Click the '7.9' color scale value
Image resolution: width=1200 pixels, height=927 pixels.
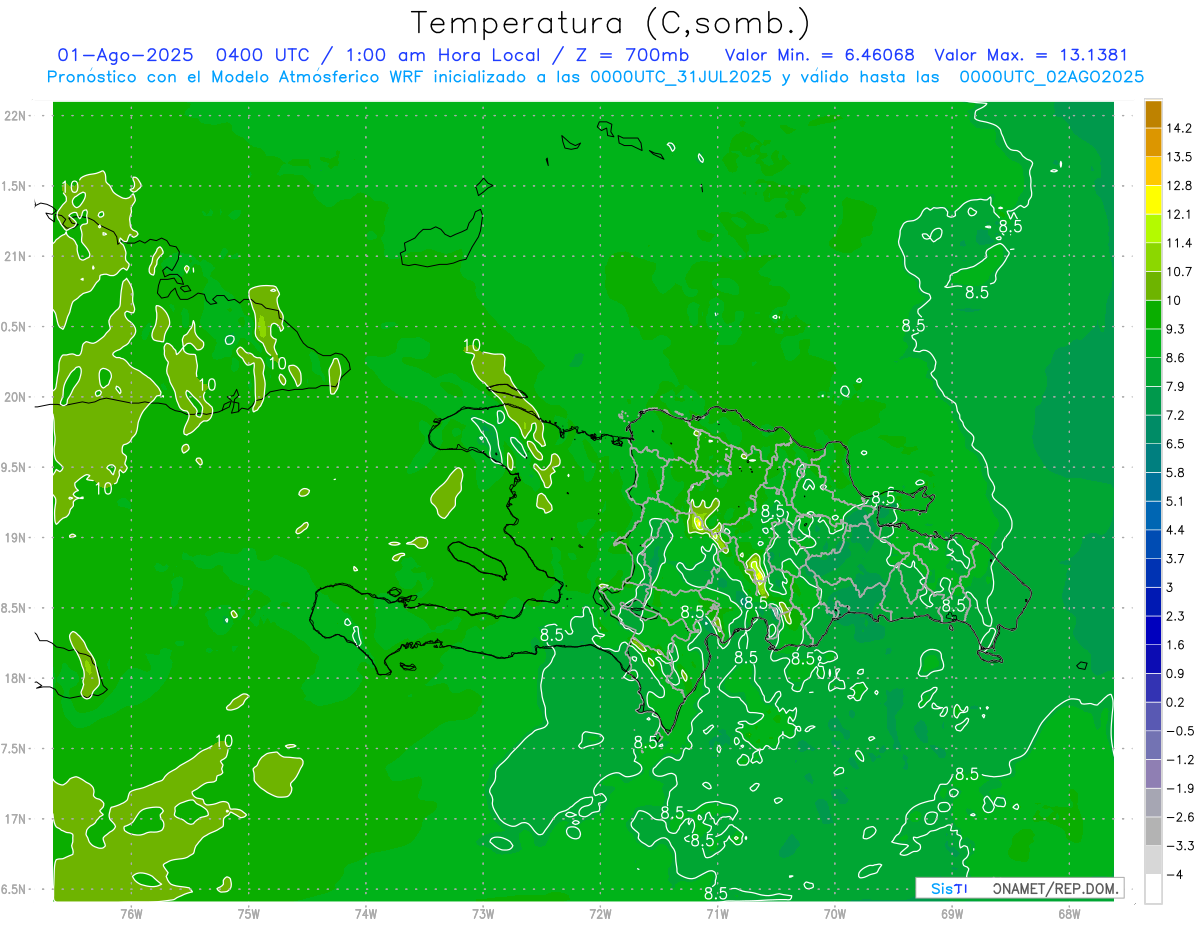pyautogui.click(x=1177, y=387)
